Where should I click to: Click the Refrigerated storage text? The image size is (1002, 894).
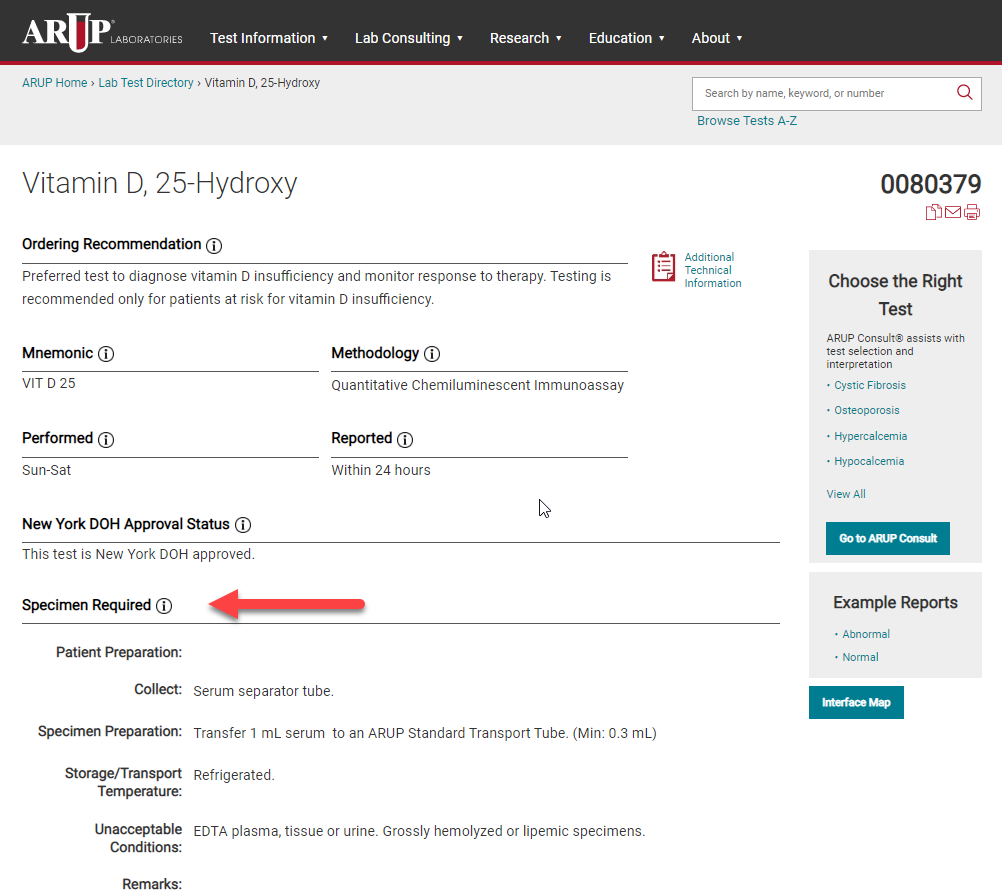click(234, 775)
